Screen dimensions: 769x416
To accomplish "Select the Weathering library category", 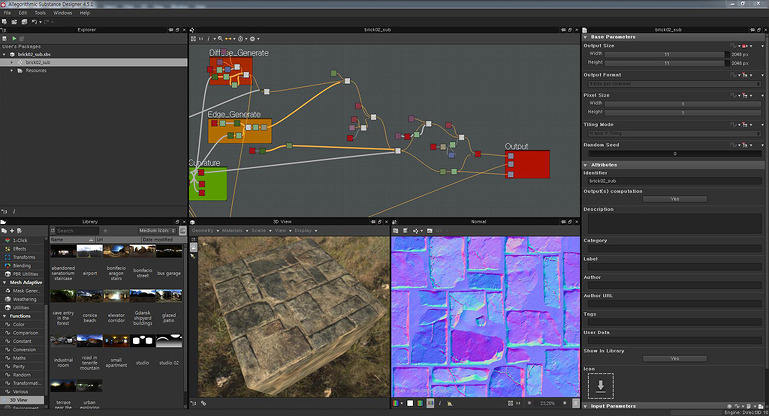I will click(25, 299).
